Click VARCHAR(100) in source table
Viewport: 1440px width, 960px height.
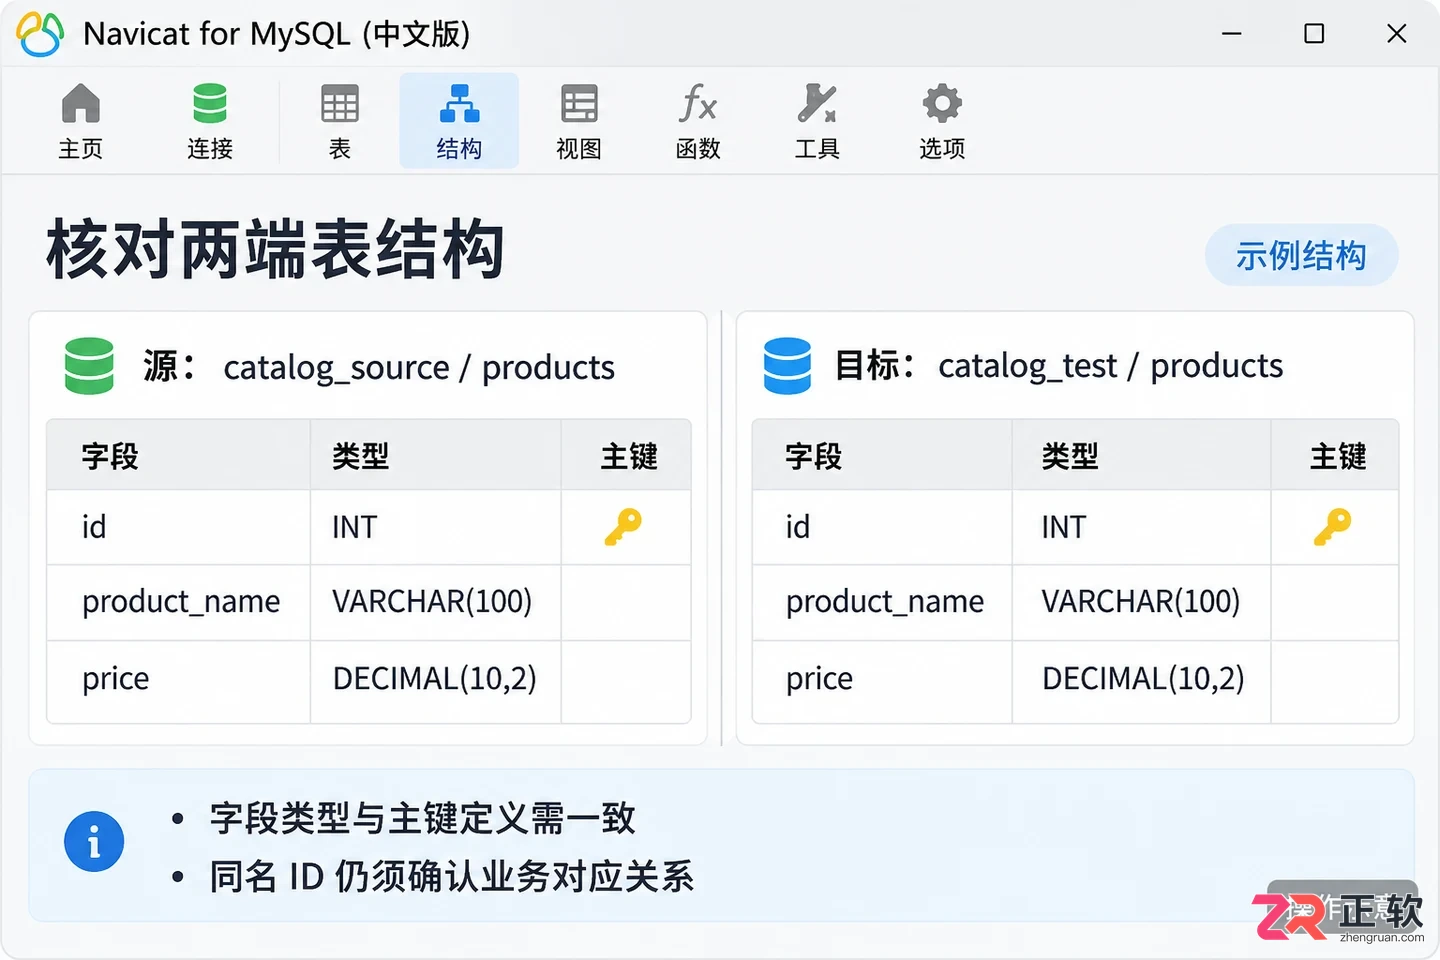(x=432, y=602)
